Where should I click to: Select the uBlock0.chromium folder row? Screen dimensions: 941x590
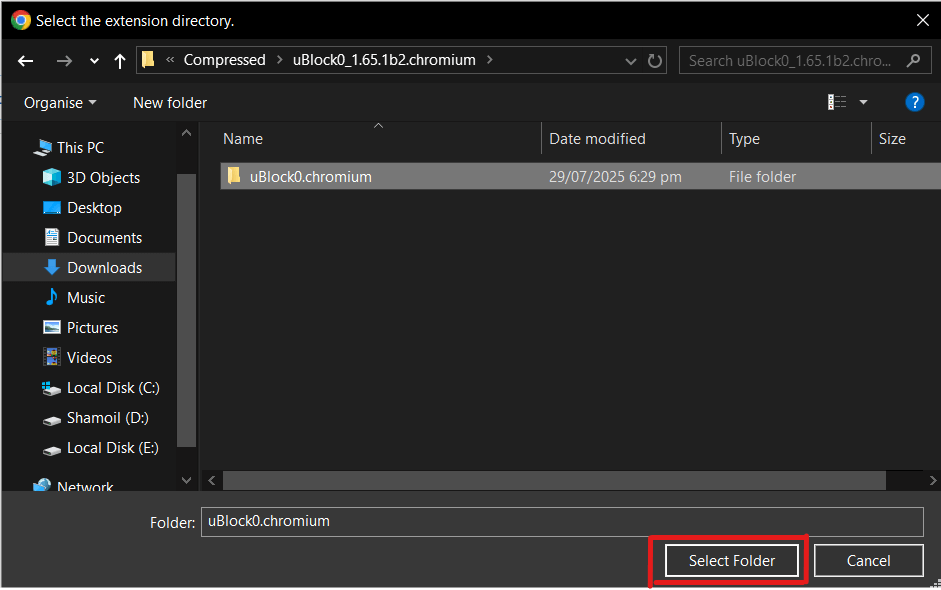click(x=580, y=176)
